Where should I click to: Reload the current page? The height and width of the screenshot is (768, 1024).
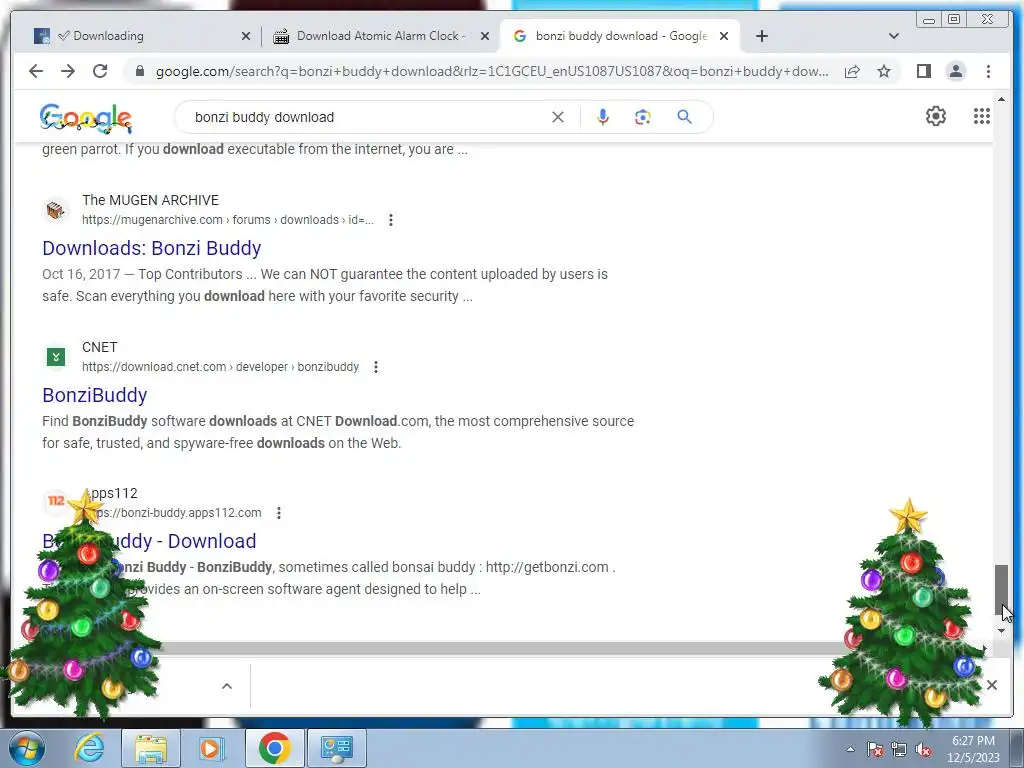click(100, 71)
